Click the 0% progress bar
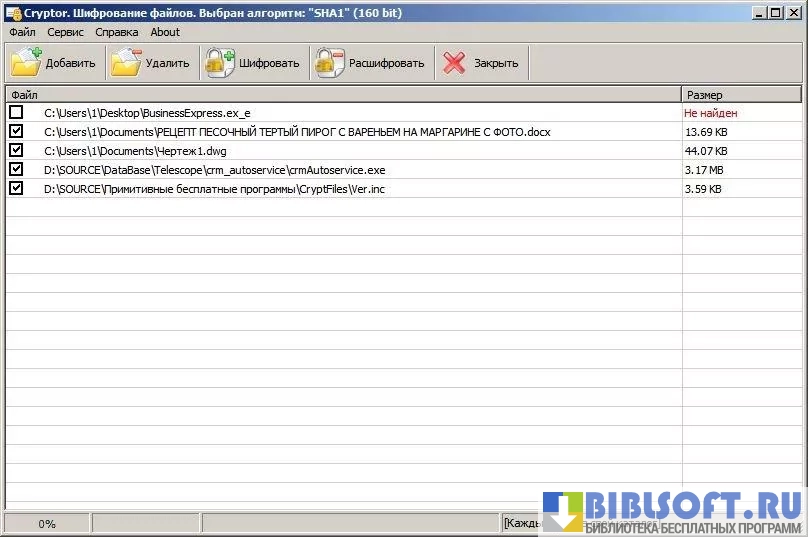The image size is (808, 537). [47, 524]
